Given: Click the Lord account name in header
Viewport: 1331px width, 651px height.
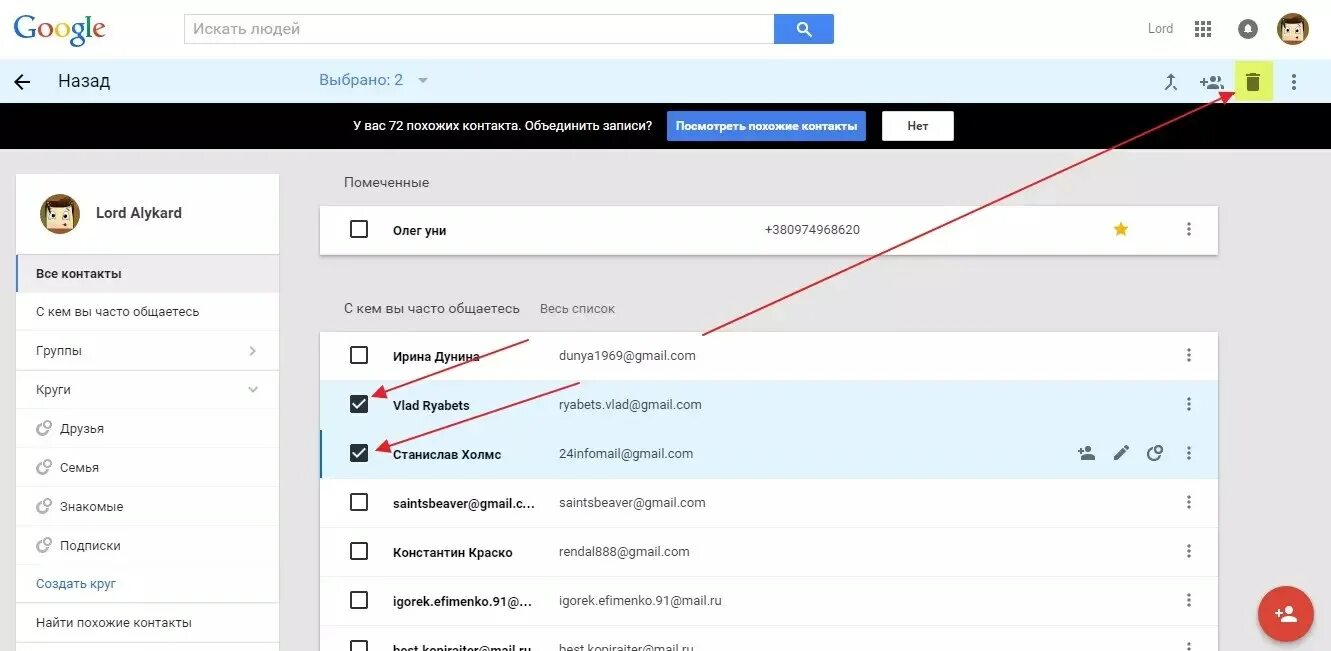Looking at the screenshot, I should [1161, 29].
